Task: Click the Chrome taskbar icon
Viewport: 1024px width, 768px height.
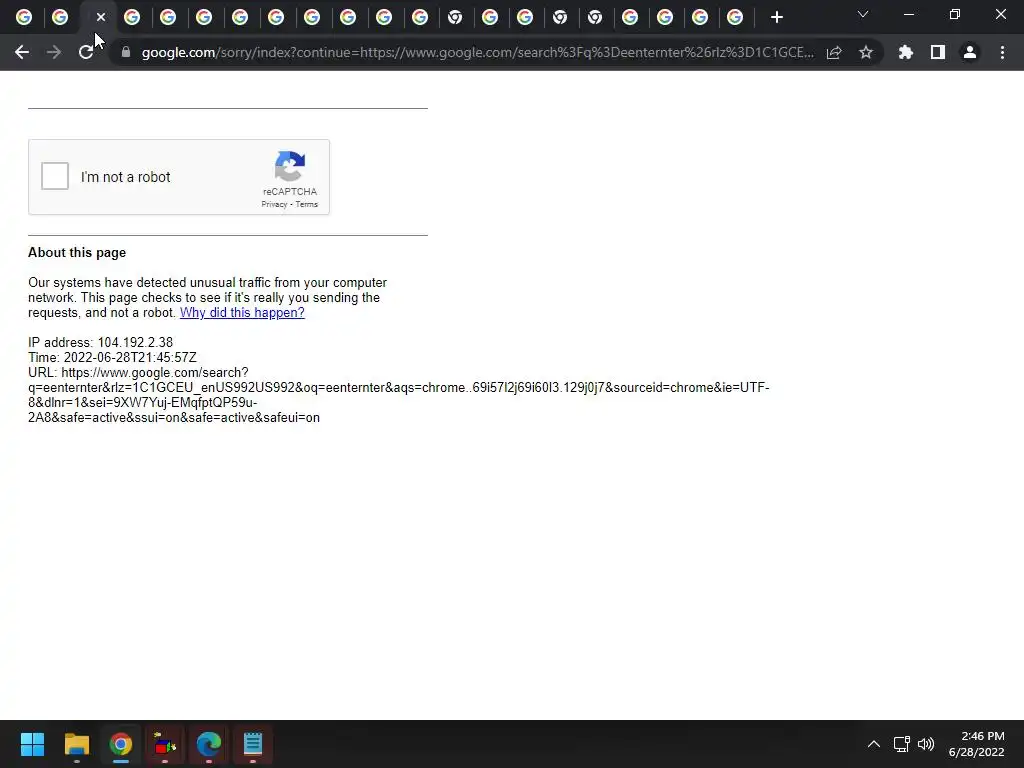Action: click(x=121, y=744)
